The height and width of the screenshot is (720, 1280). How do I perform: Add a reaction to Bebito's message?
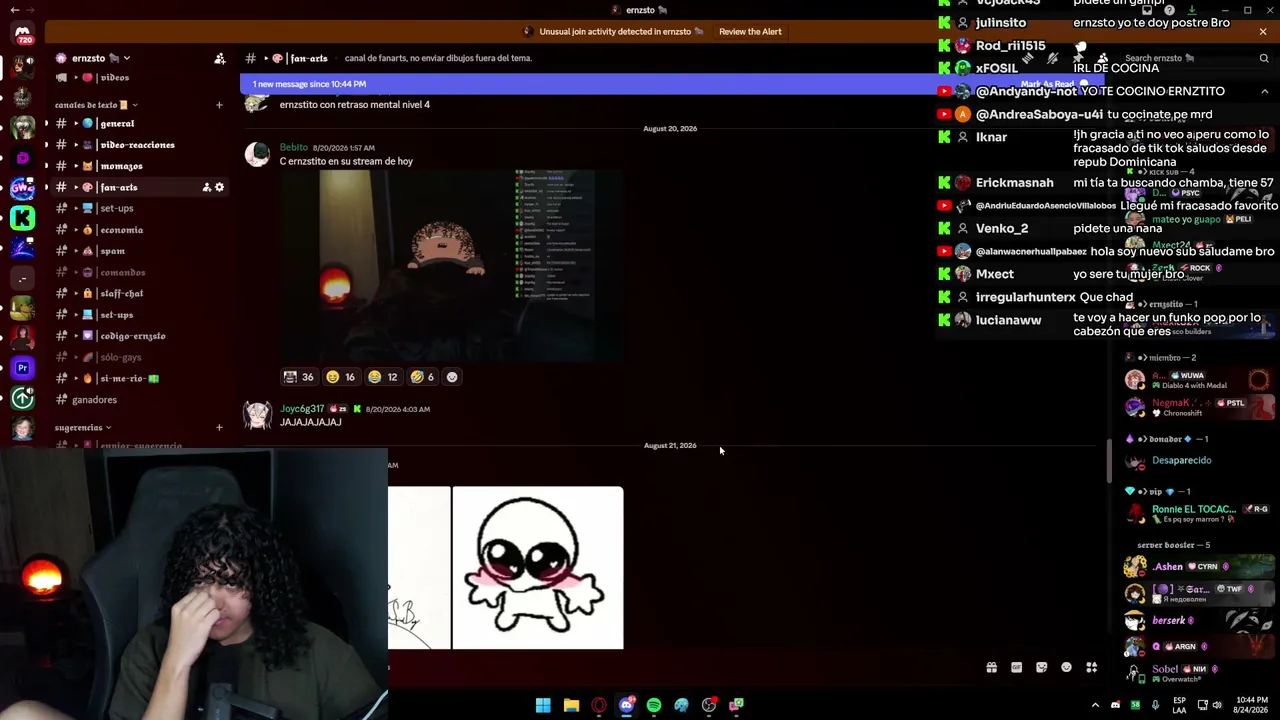coord(452,377)
